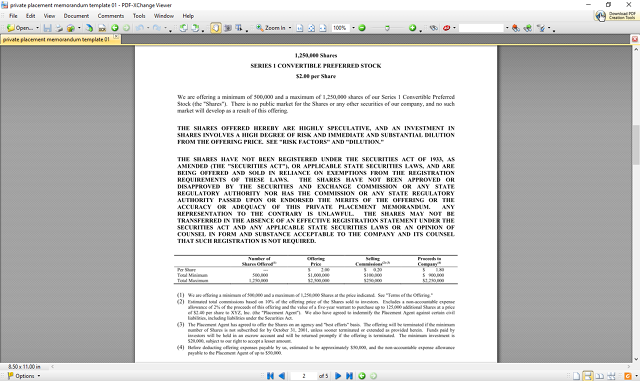
Task: Click the toolbar search text field
Action: 482,28
